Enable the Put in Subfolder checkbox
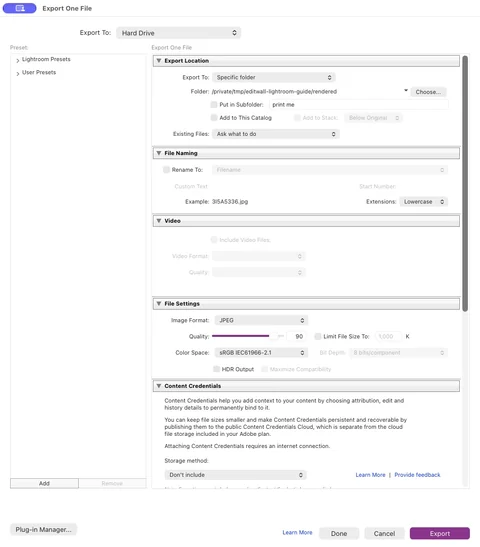 [214, 104]
